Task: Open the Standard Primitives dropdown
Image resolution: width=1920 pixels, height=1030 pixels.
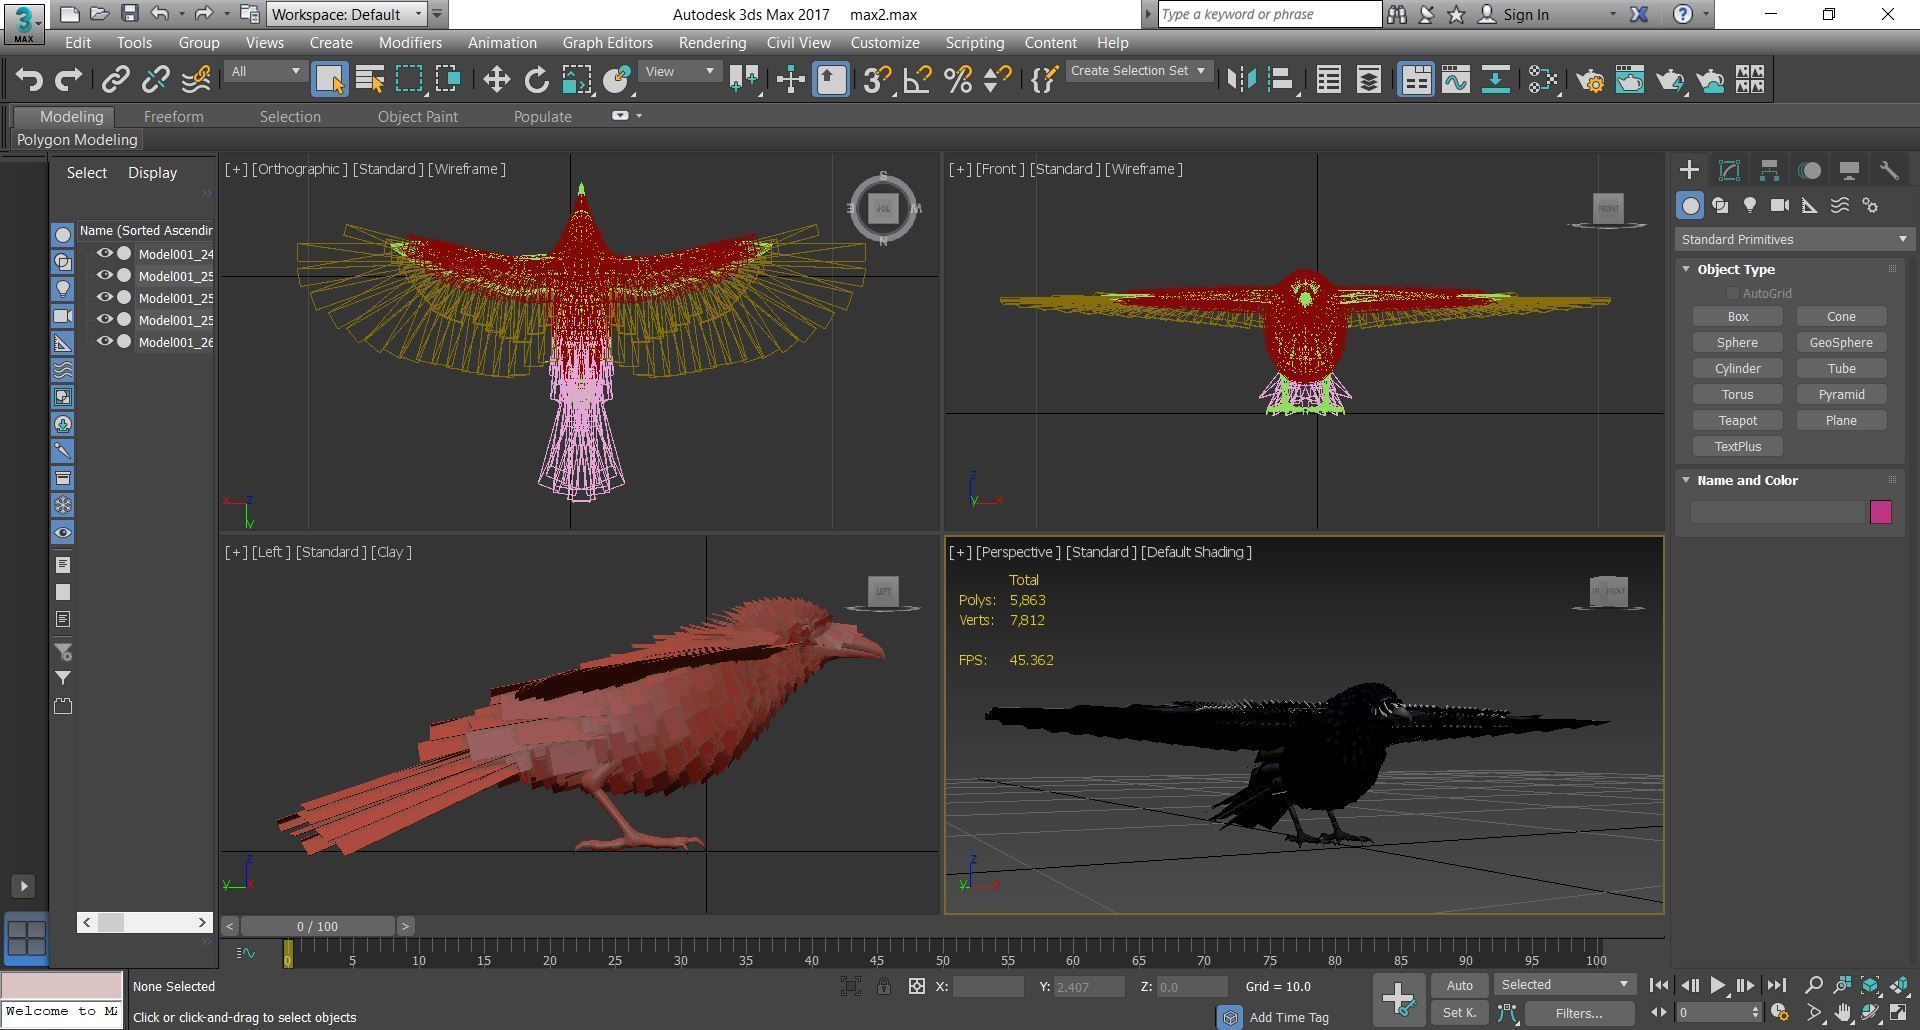Action: 1794,239
